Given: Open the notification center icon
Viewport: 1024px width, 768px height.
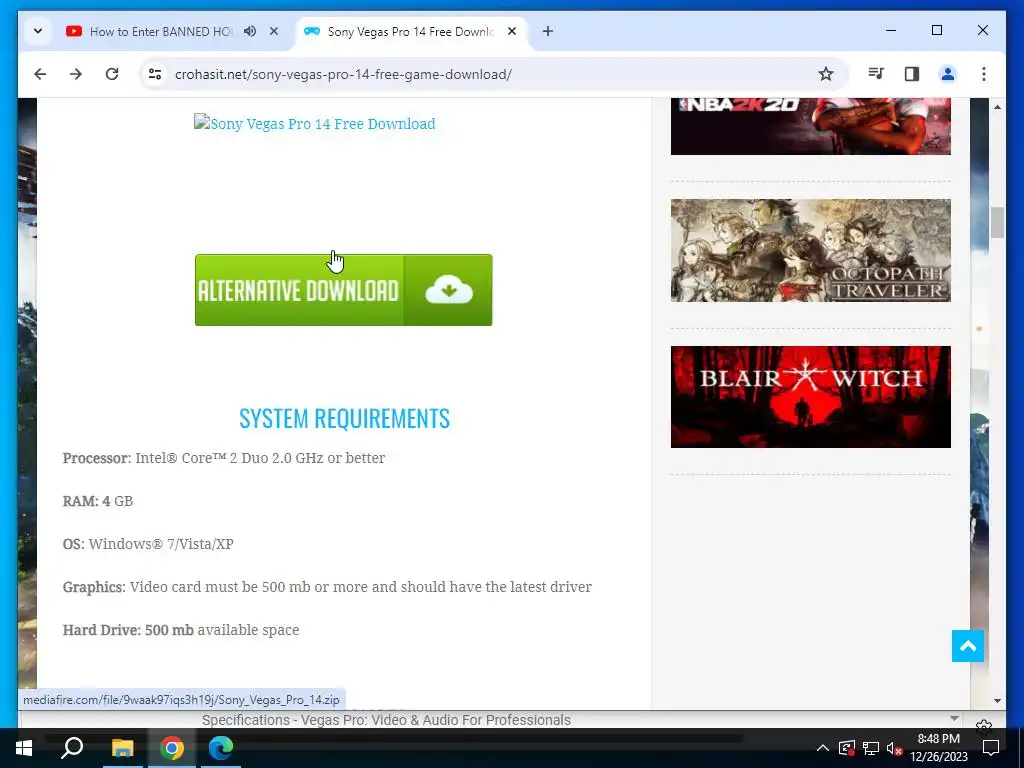Looking at the screenshot, I should 991,748.
